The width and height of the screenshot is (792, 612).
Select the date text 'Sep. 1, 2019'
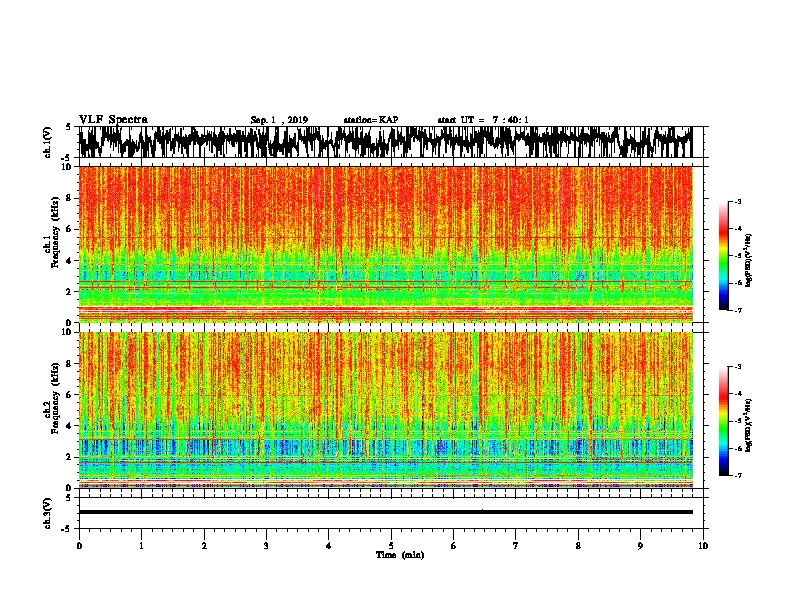[x=279, y=120]
